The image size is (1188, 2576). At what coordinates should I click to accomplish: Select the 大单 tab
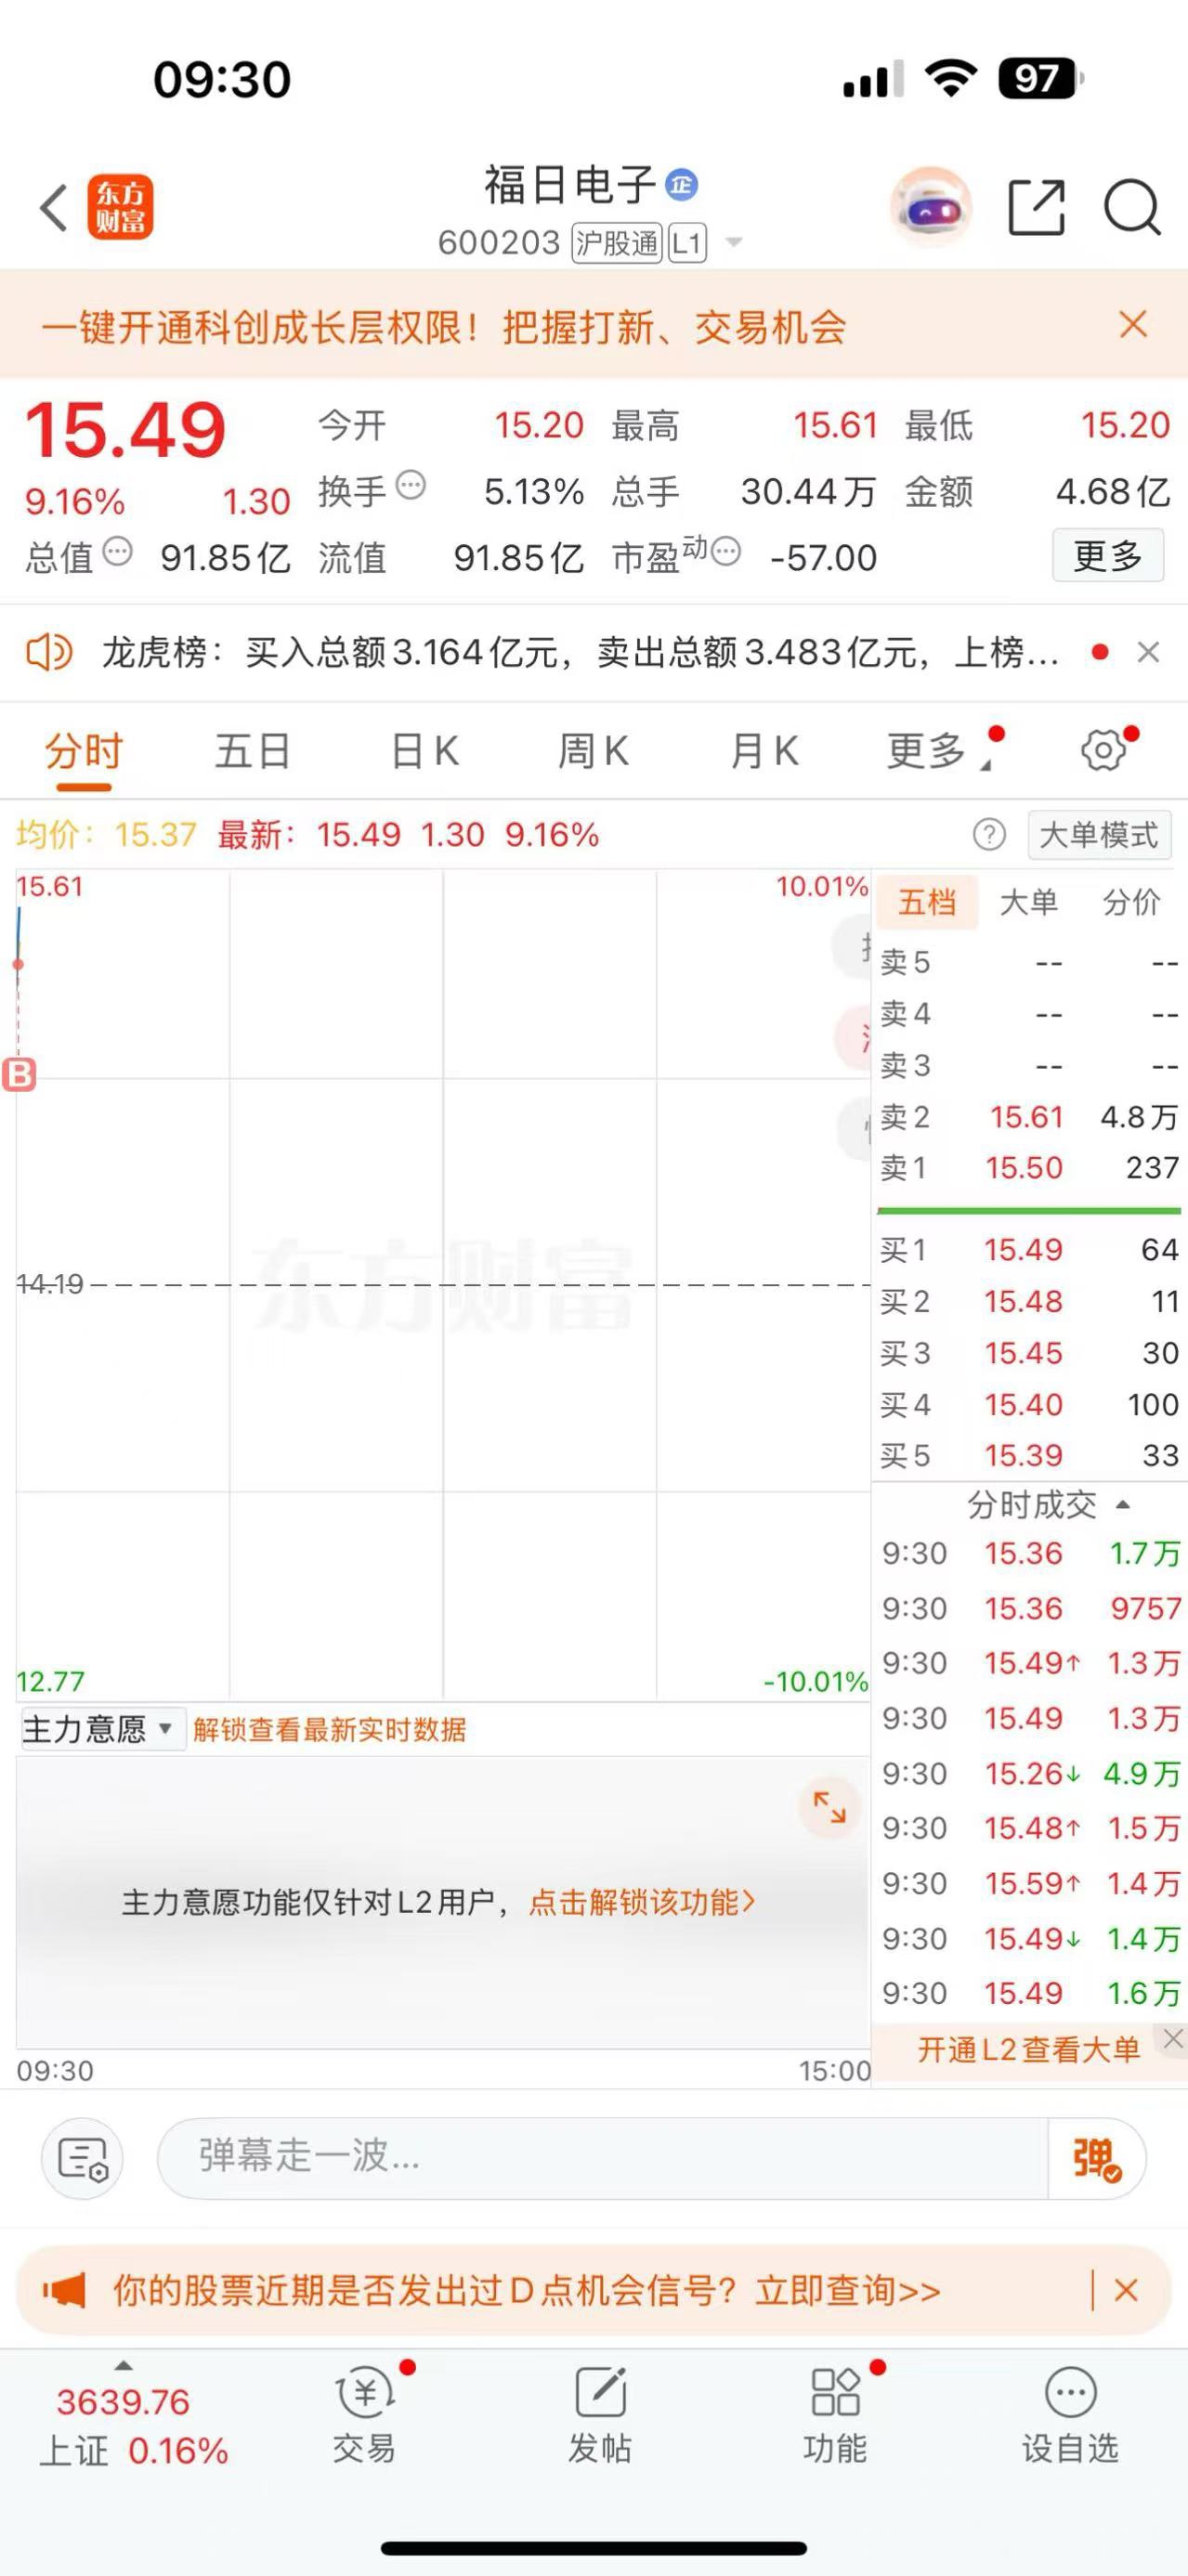point(1029,902)
